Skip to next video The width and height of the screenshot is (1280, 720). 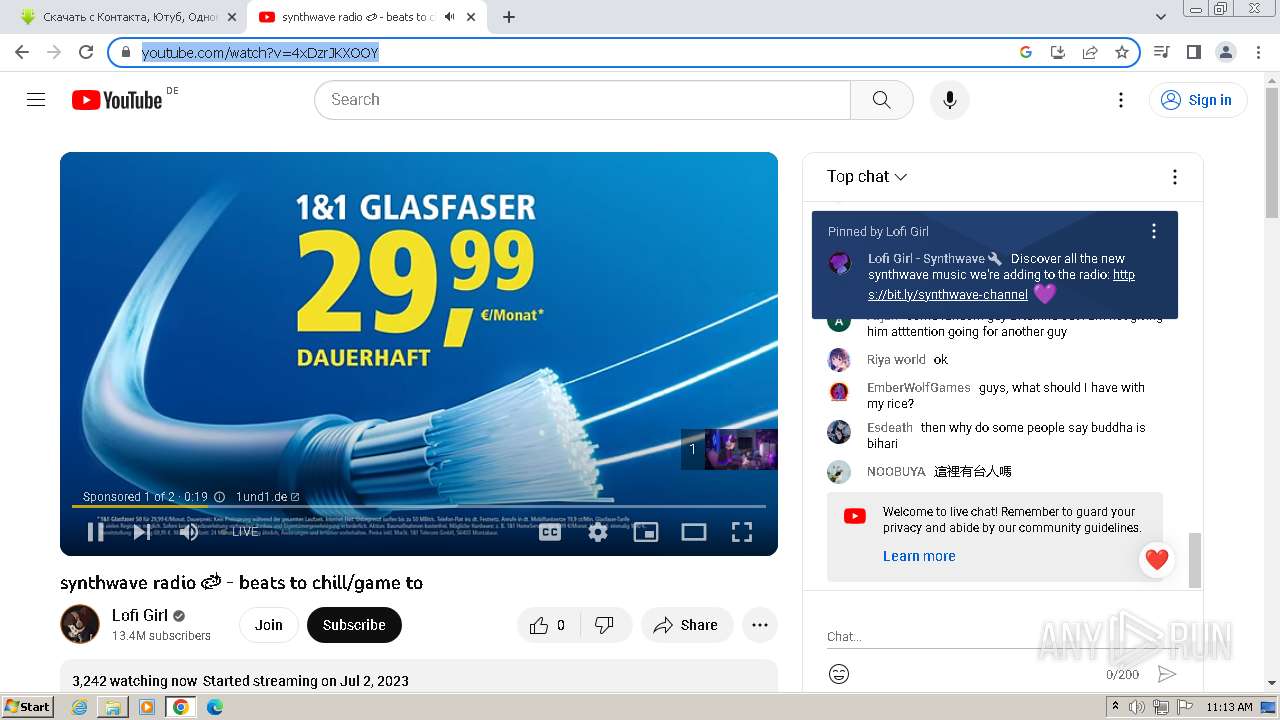141,532
